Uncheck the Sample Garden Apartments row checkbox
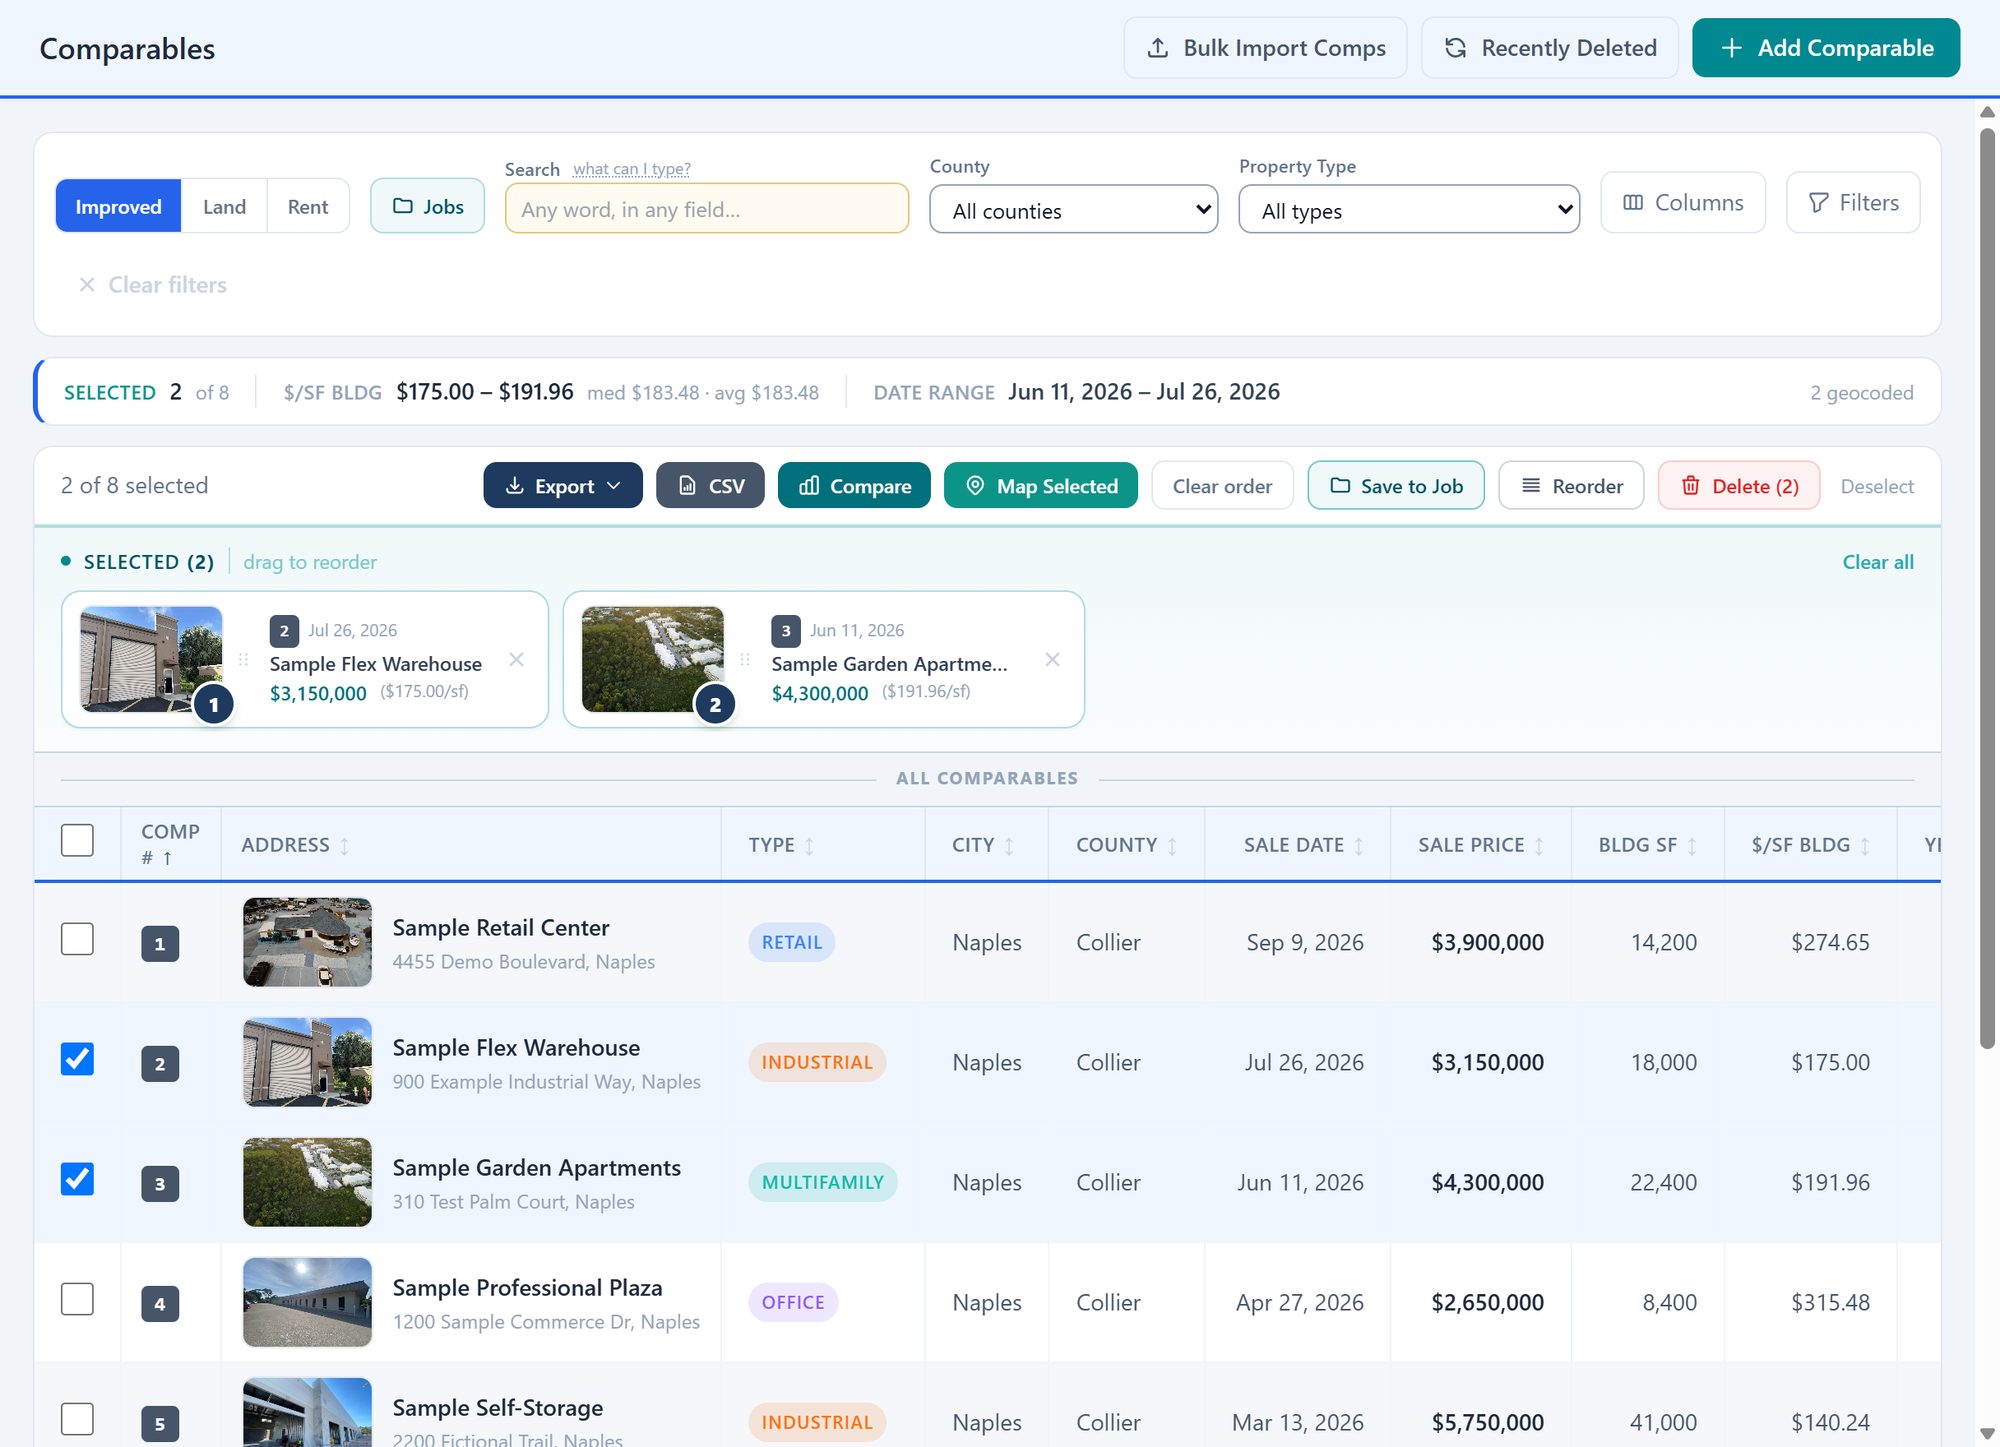 (x=77, y=1179)
